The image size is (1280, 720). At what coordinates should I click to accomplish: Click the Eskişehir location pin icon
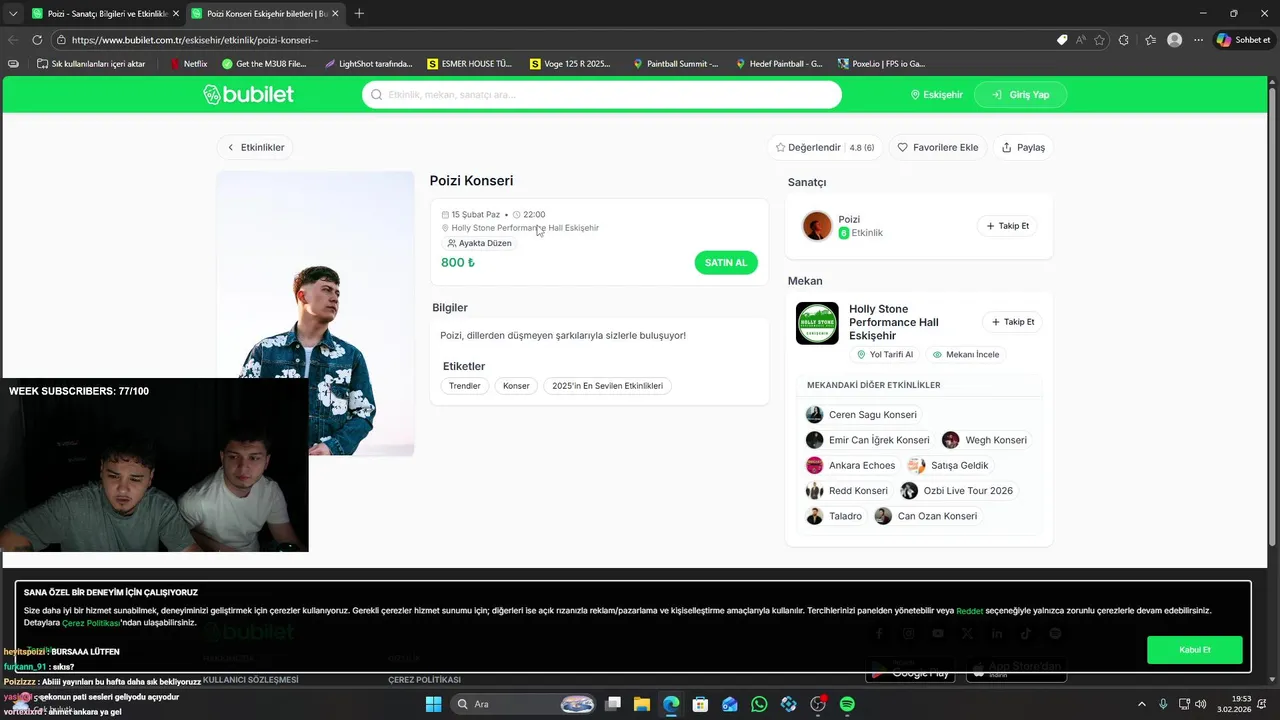click(915, 95)
